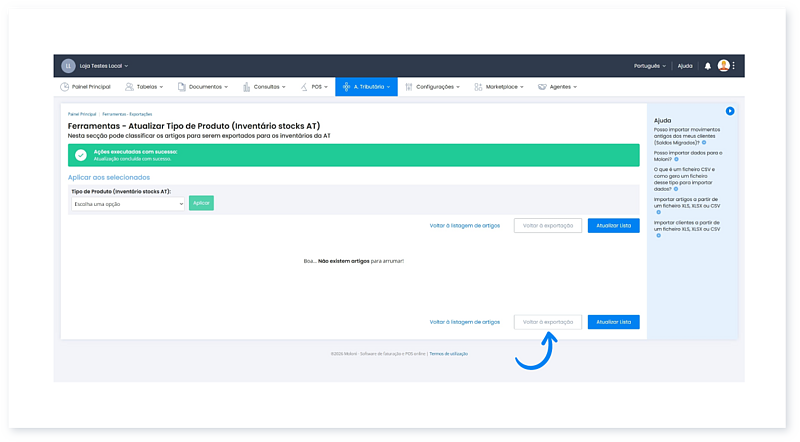The image size is (800, 442).
Task: Open 'Importar clientes a partir de um ficheiro' help
Action: pos(687,226)
